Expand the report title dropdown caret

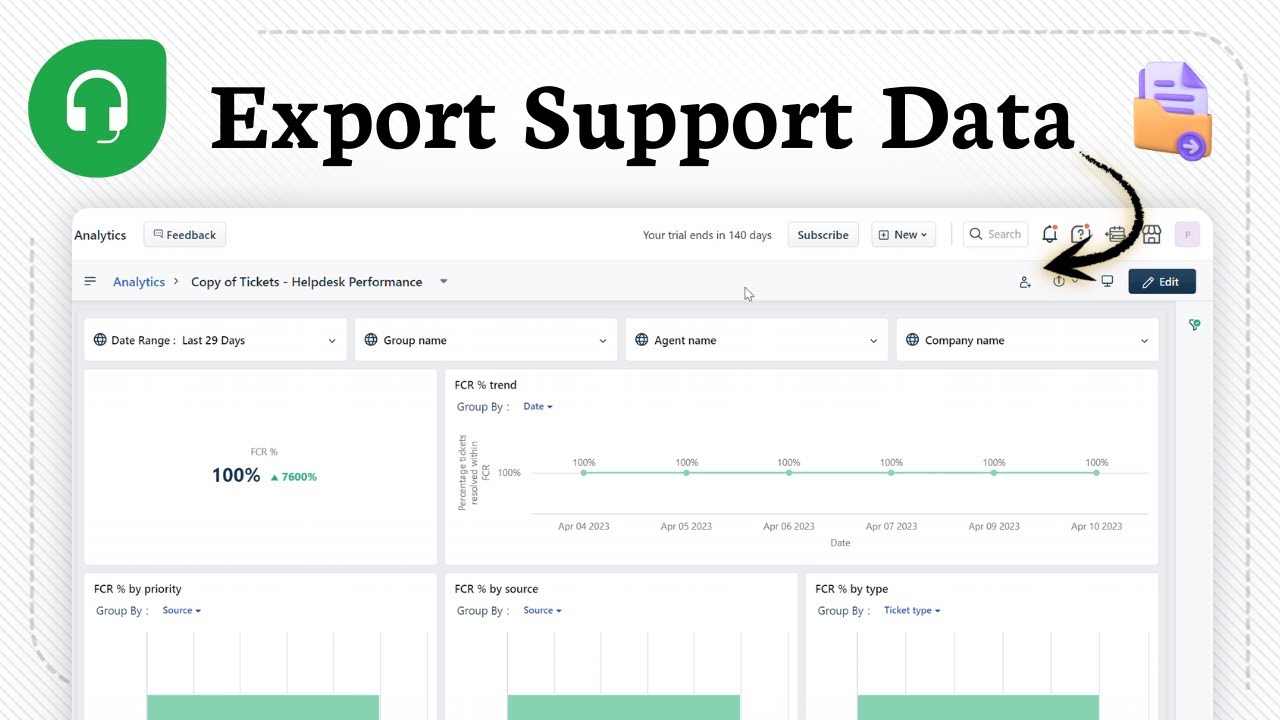444,281
